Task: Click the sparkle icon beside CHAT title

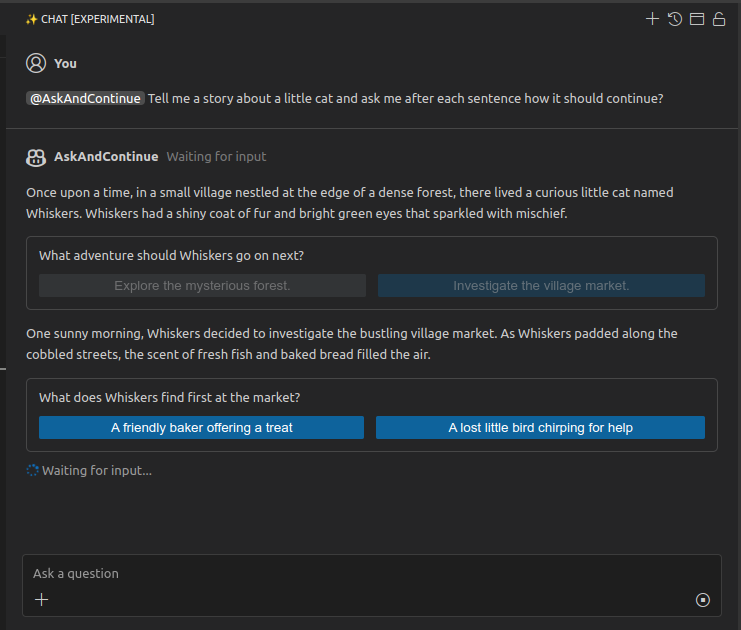Action: [x=31, y=19]
